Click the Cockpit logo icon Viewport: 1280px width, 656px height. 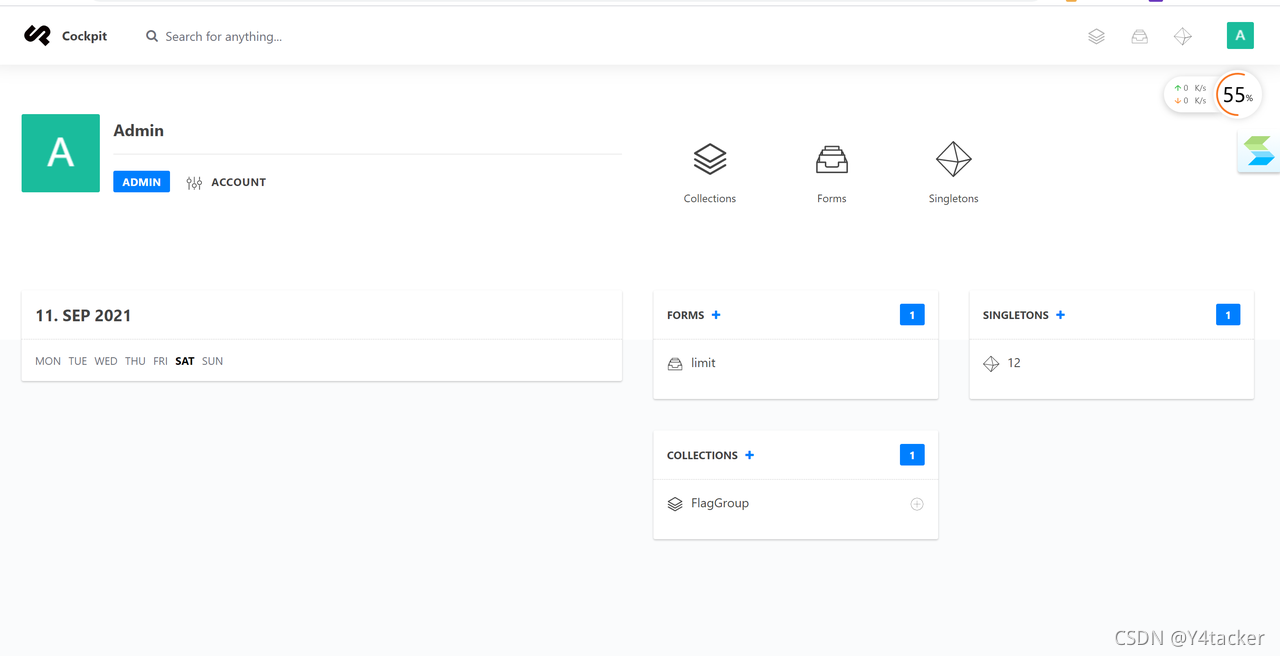tap(37, 36)
